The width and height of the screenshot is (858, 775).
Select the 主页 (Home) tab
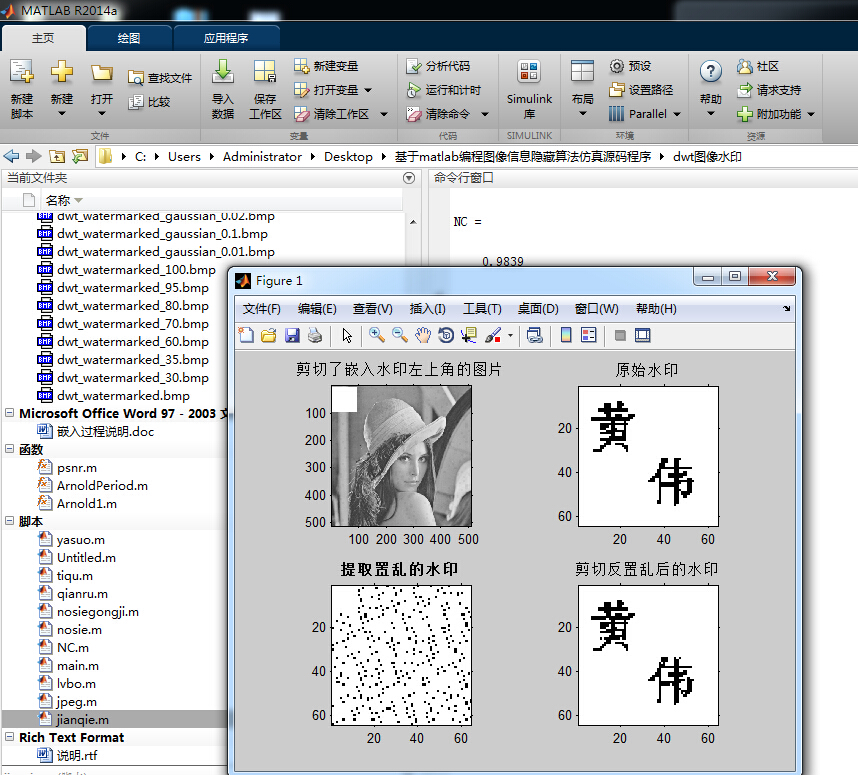click(x=43, y=38)
